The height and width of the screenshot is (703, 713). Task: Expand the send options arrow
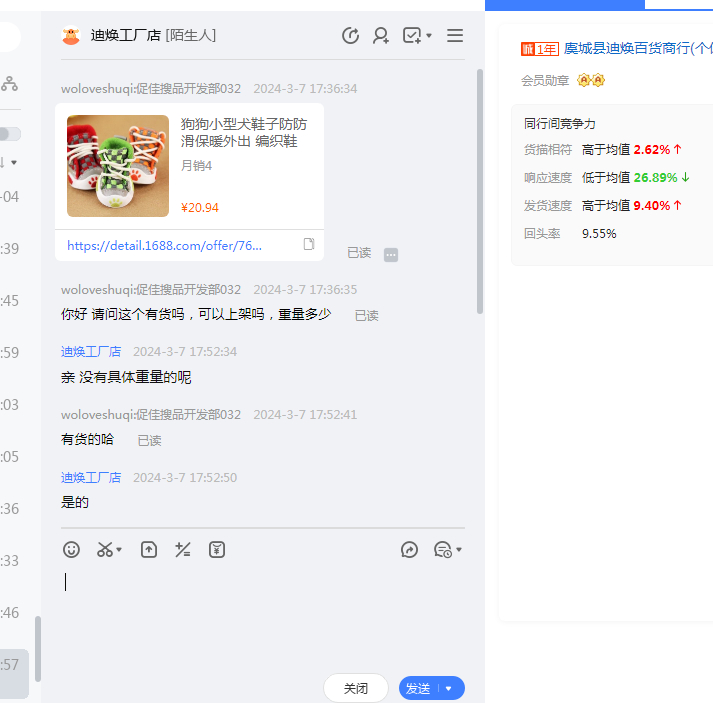(449, 688)
